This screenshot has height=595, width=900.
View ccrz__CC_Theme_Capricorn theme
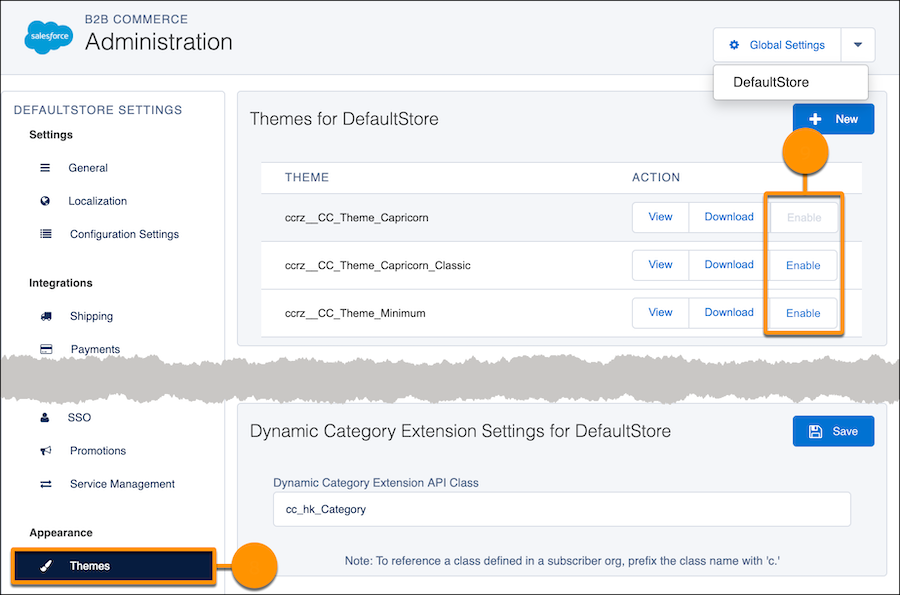point(660,217)
